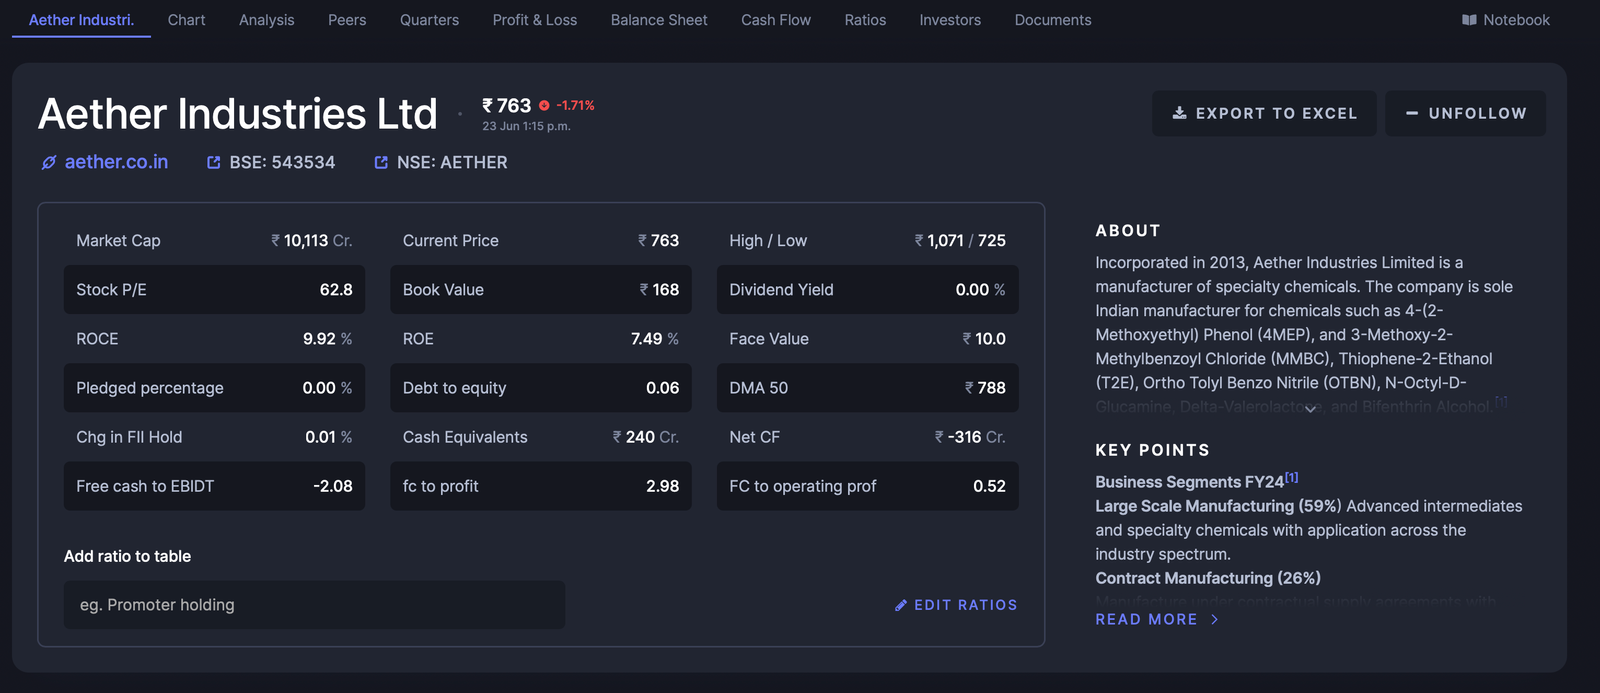Image resolution: width=1600 pixels, height=693 pixels.
Task: Click Large Scale Manufacturing (59%) text
Action: click(1218, 506)
